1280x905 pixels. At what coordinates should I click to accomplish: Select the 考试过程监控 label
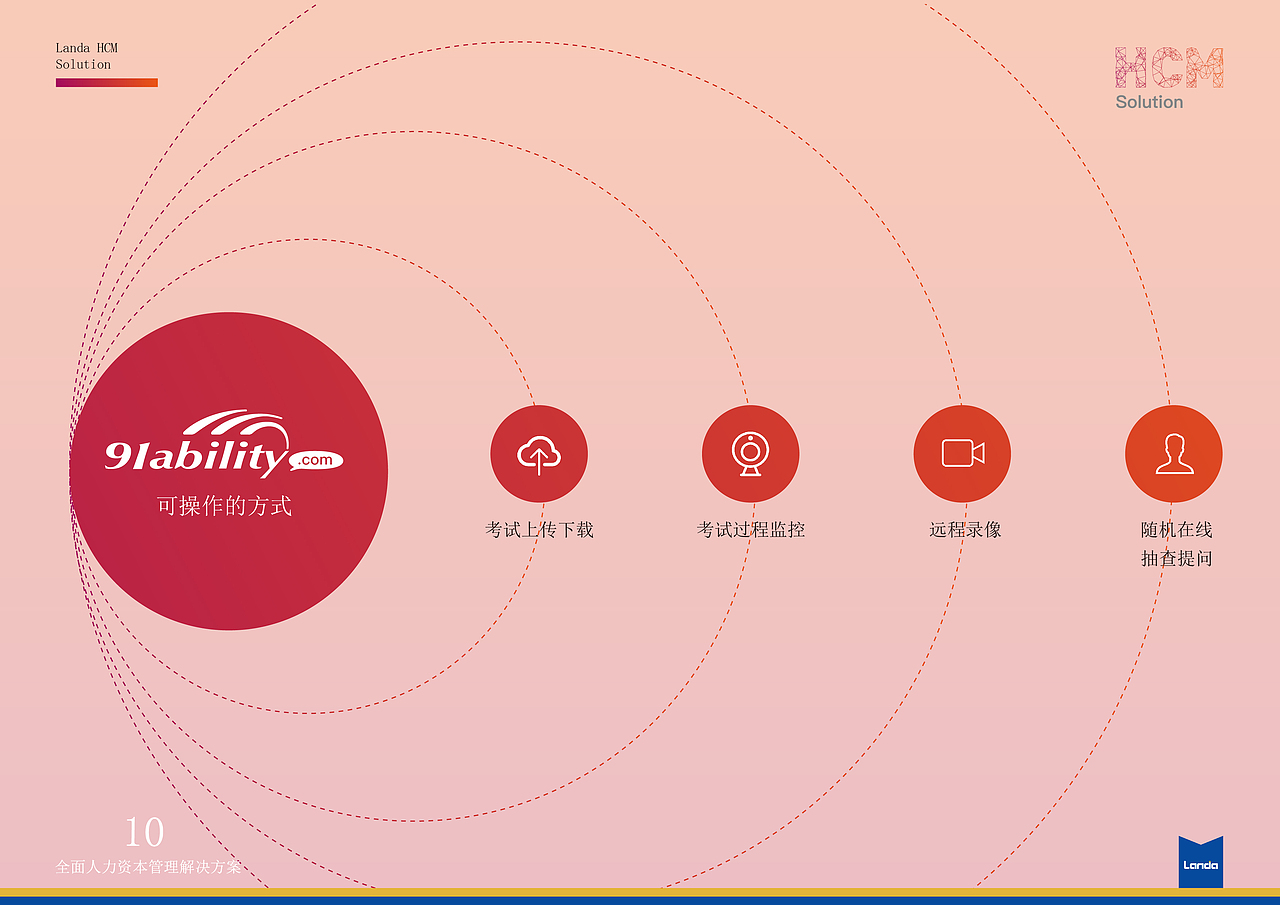tap(750, 530)
